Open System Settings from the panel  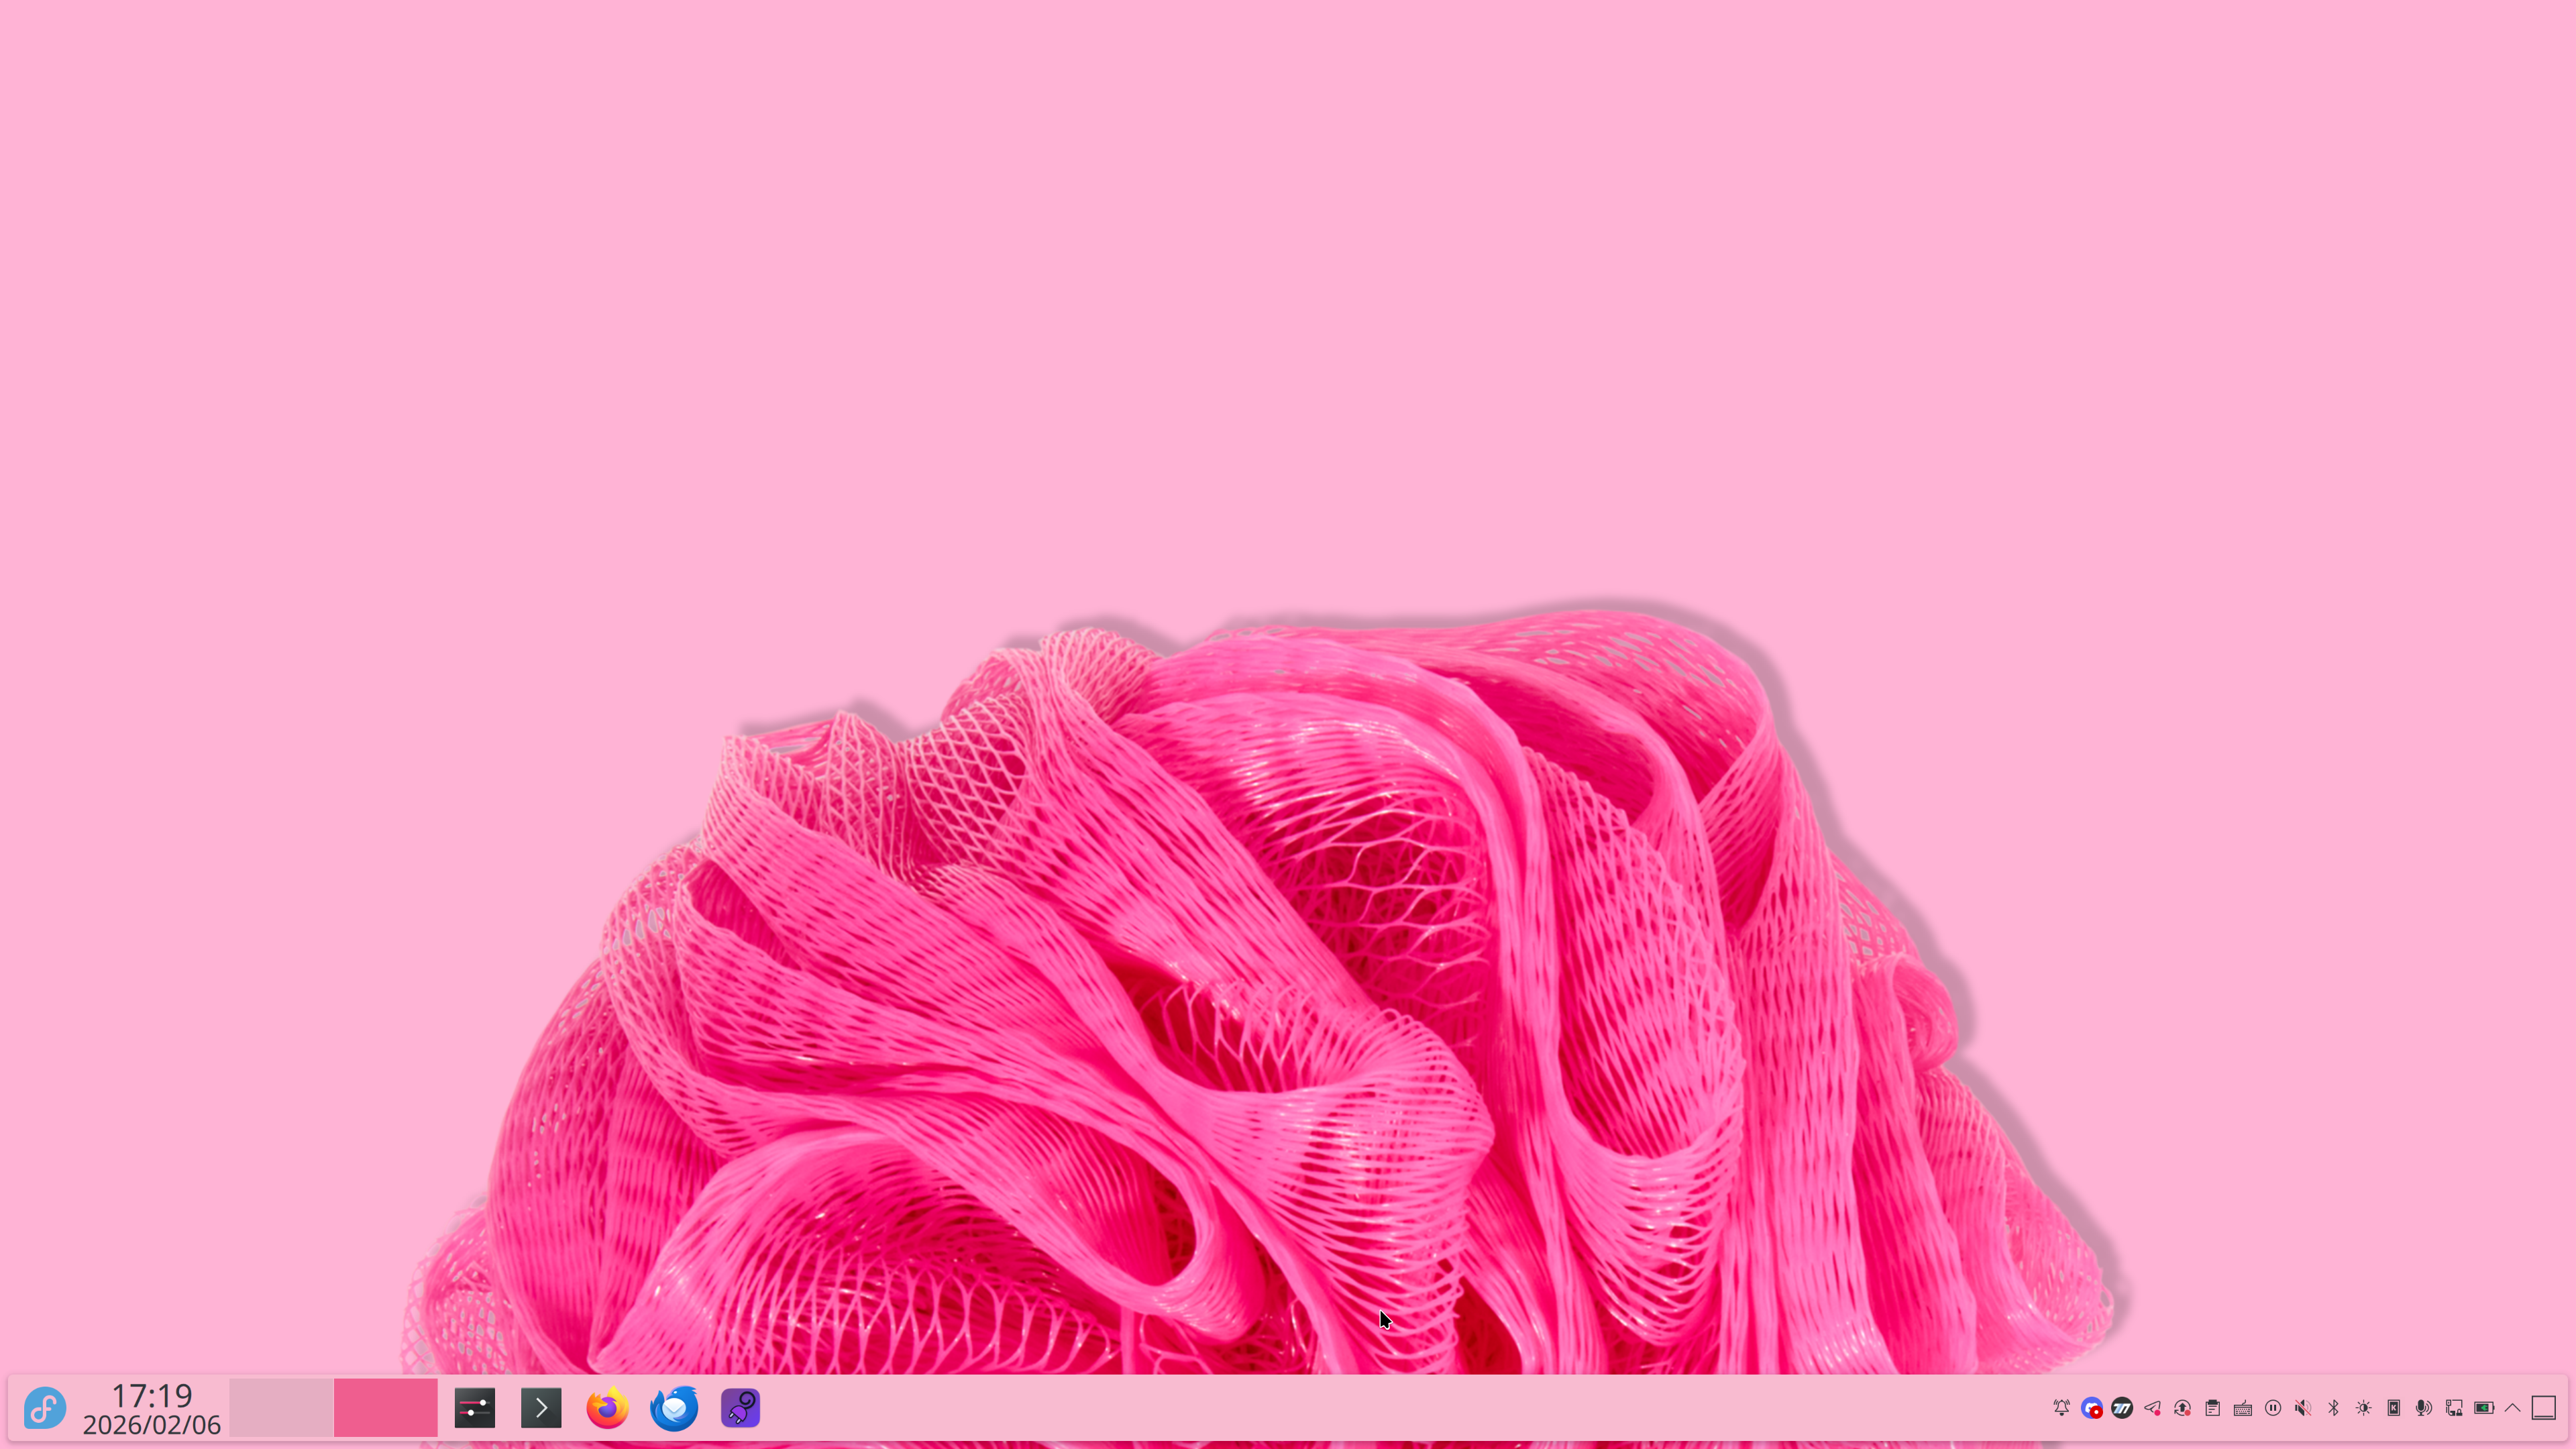[475, 1408]
